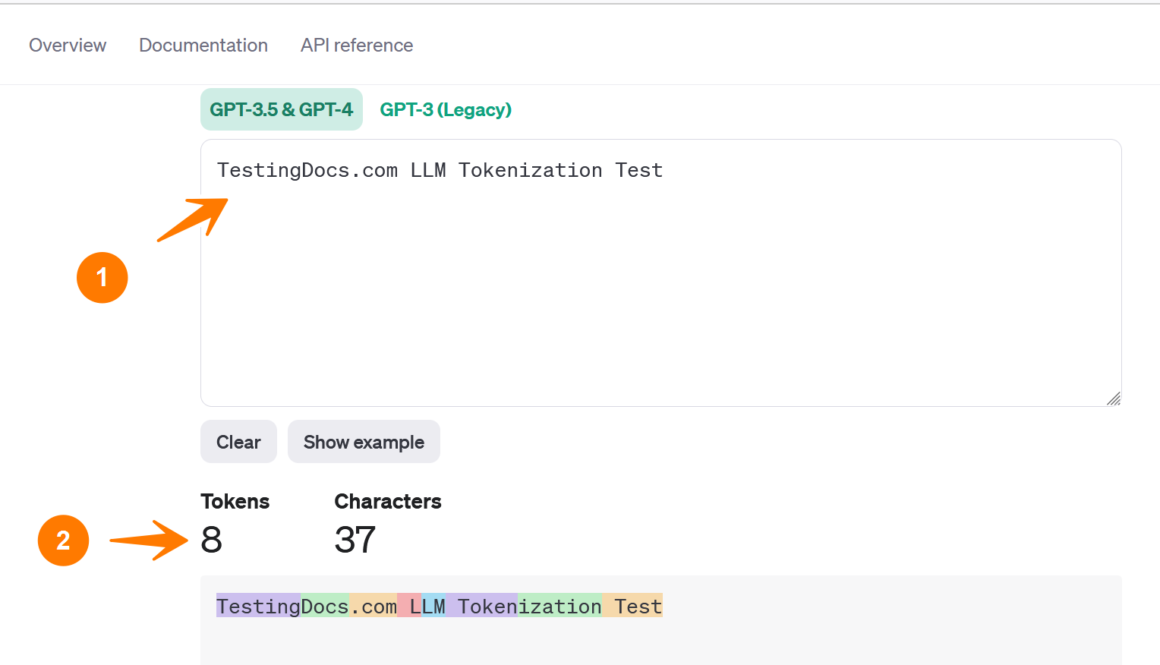Screen dimensions: 1160x665
Task: Click the blue highlighted "LM" token
Action: pos(433,606)
